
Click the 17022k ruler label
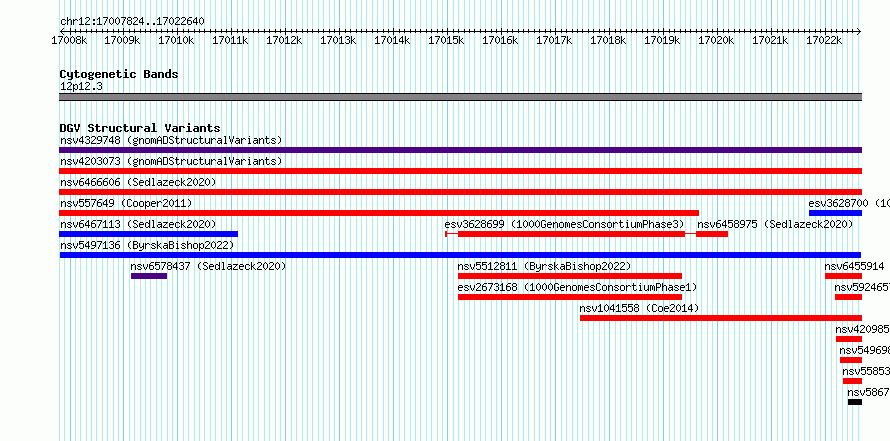tap(824, 40)
